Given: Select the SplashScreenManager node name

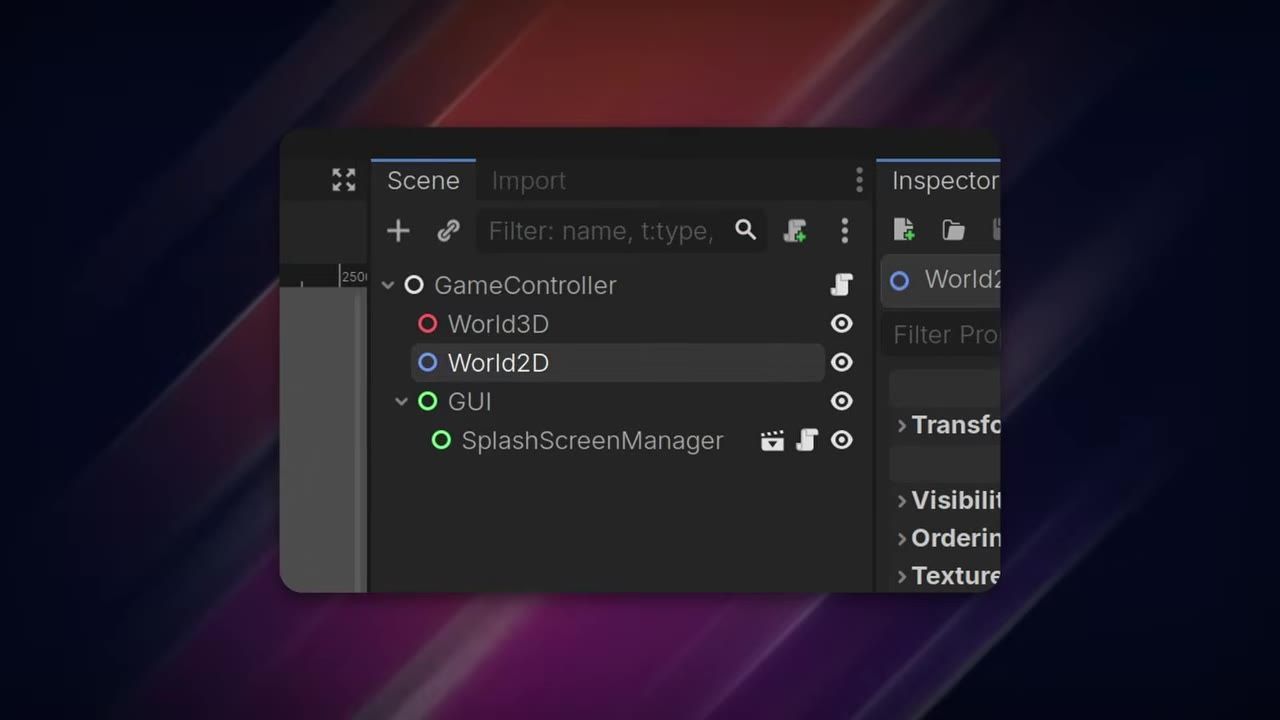Looking at the screenshot, I should pyautogui.click(x=592, y=440).
